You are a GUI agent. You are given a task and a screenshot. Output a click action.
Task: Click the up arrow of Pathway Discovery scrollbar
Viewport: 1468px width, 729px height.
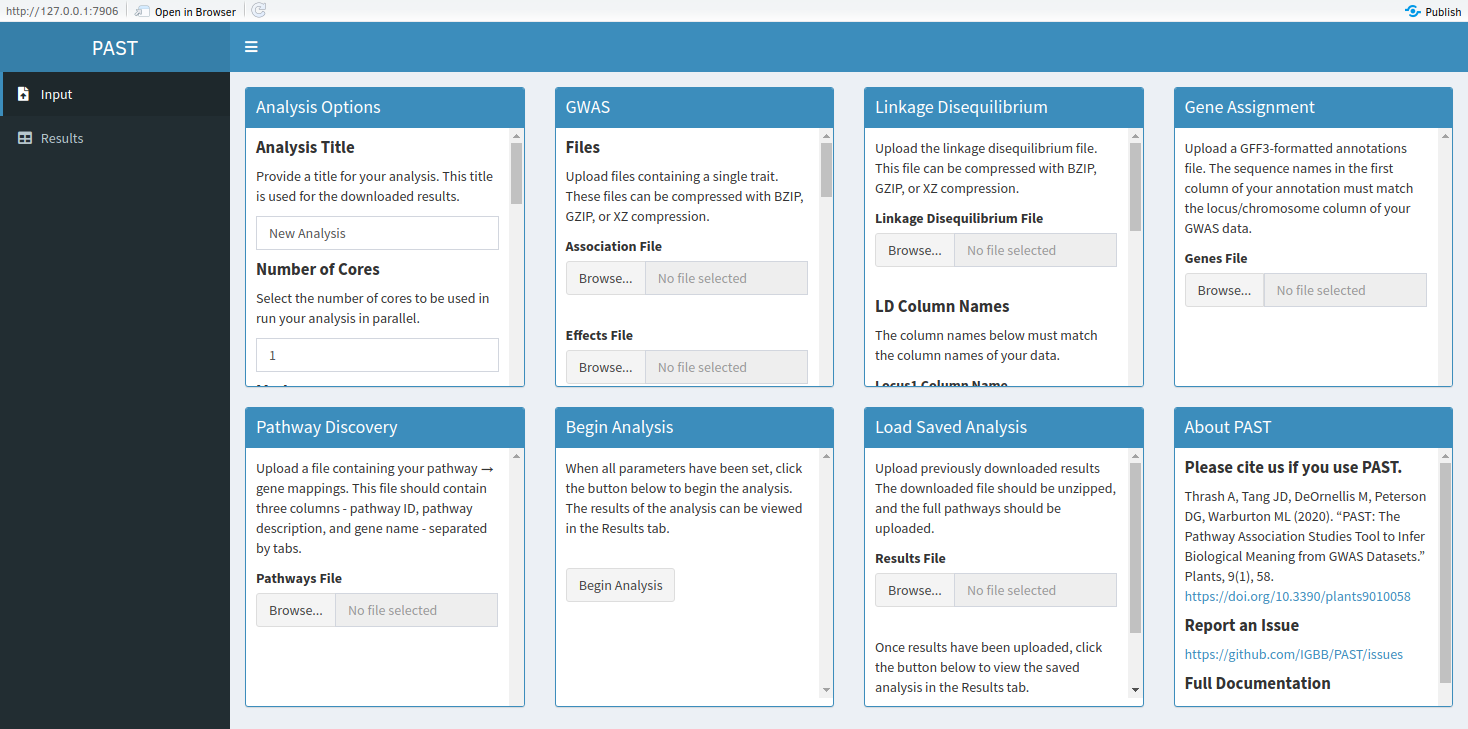[516, 456]
